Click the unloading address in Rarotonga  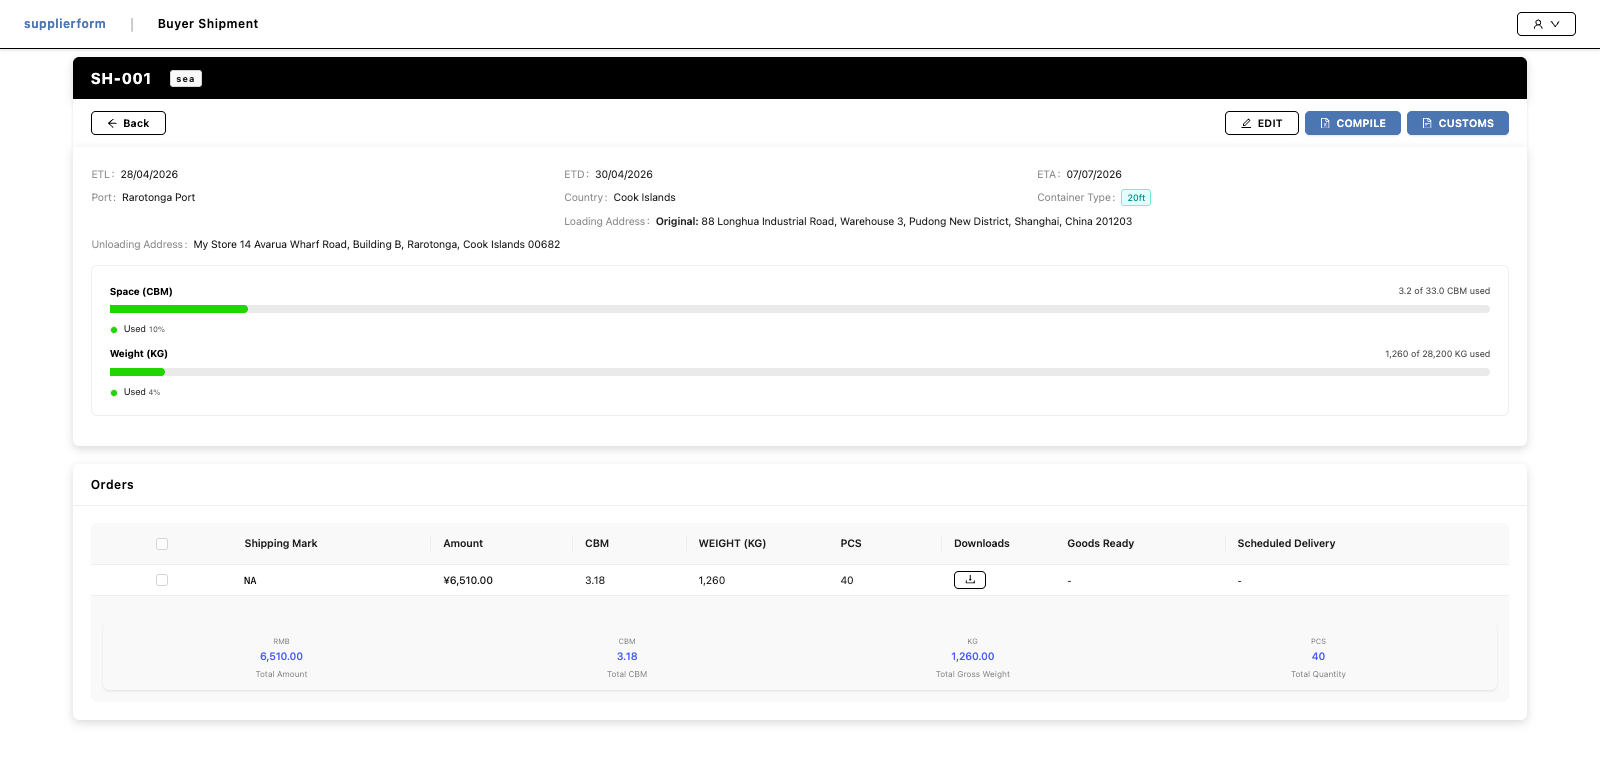[x=377, y=245]
